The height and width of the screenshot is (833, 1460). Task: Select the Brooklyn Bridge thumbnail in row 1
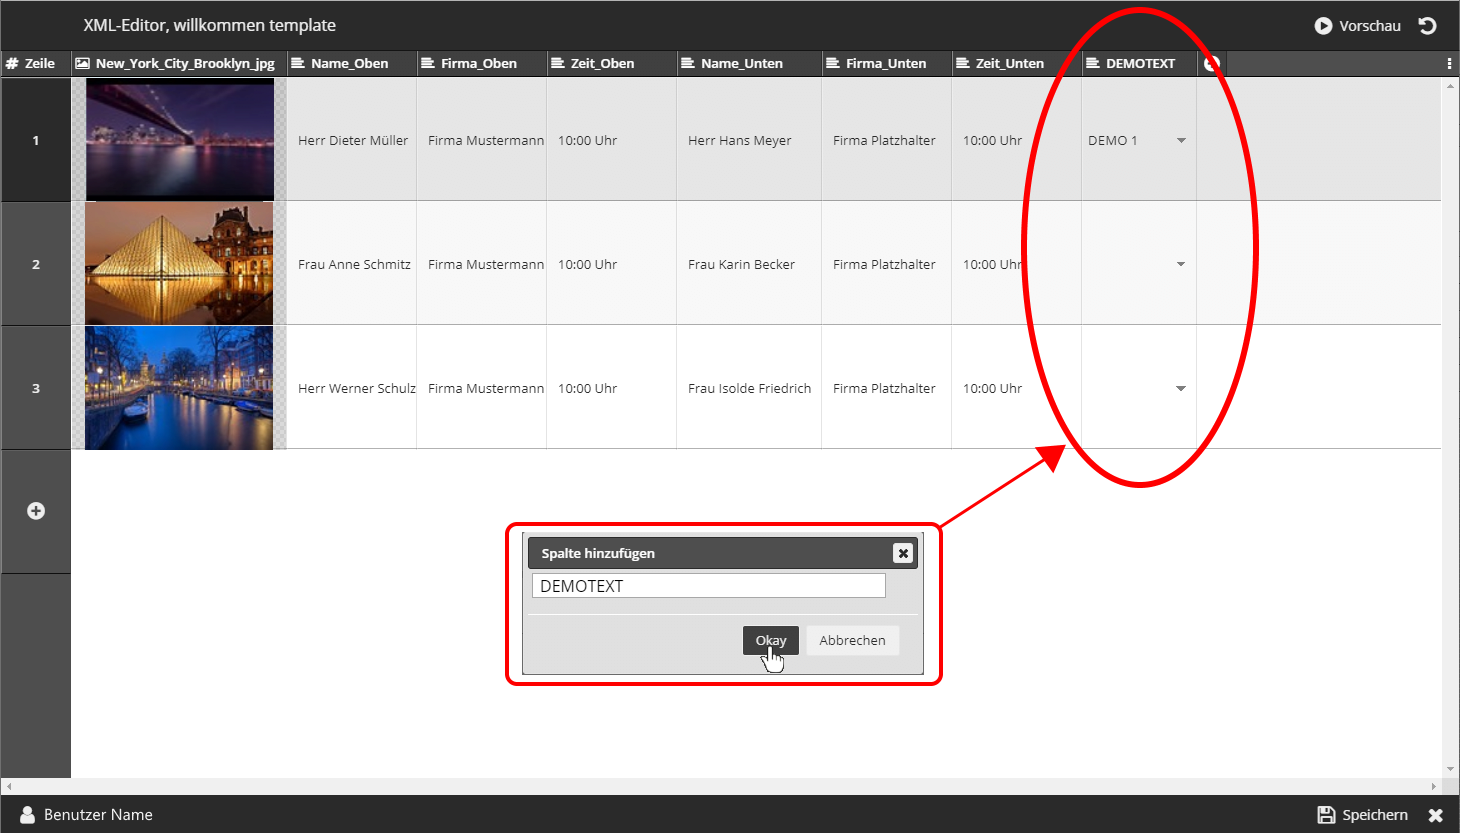[179, 140]
